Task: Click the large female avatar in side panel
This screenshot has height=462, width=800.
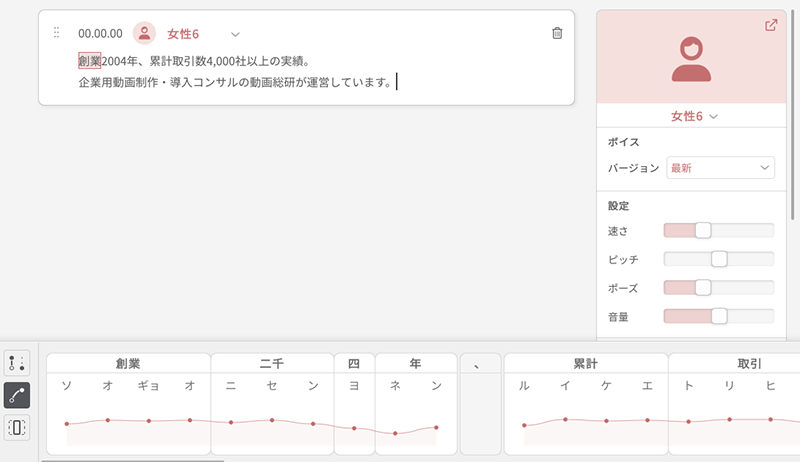Action: pyautogui.click(x=691, y=59)
